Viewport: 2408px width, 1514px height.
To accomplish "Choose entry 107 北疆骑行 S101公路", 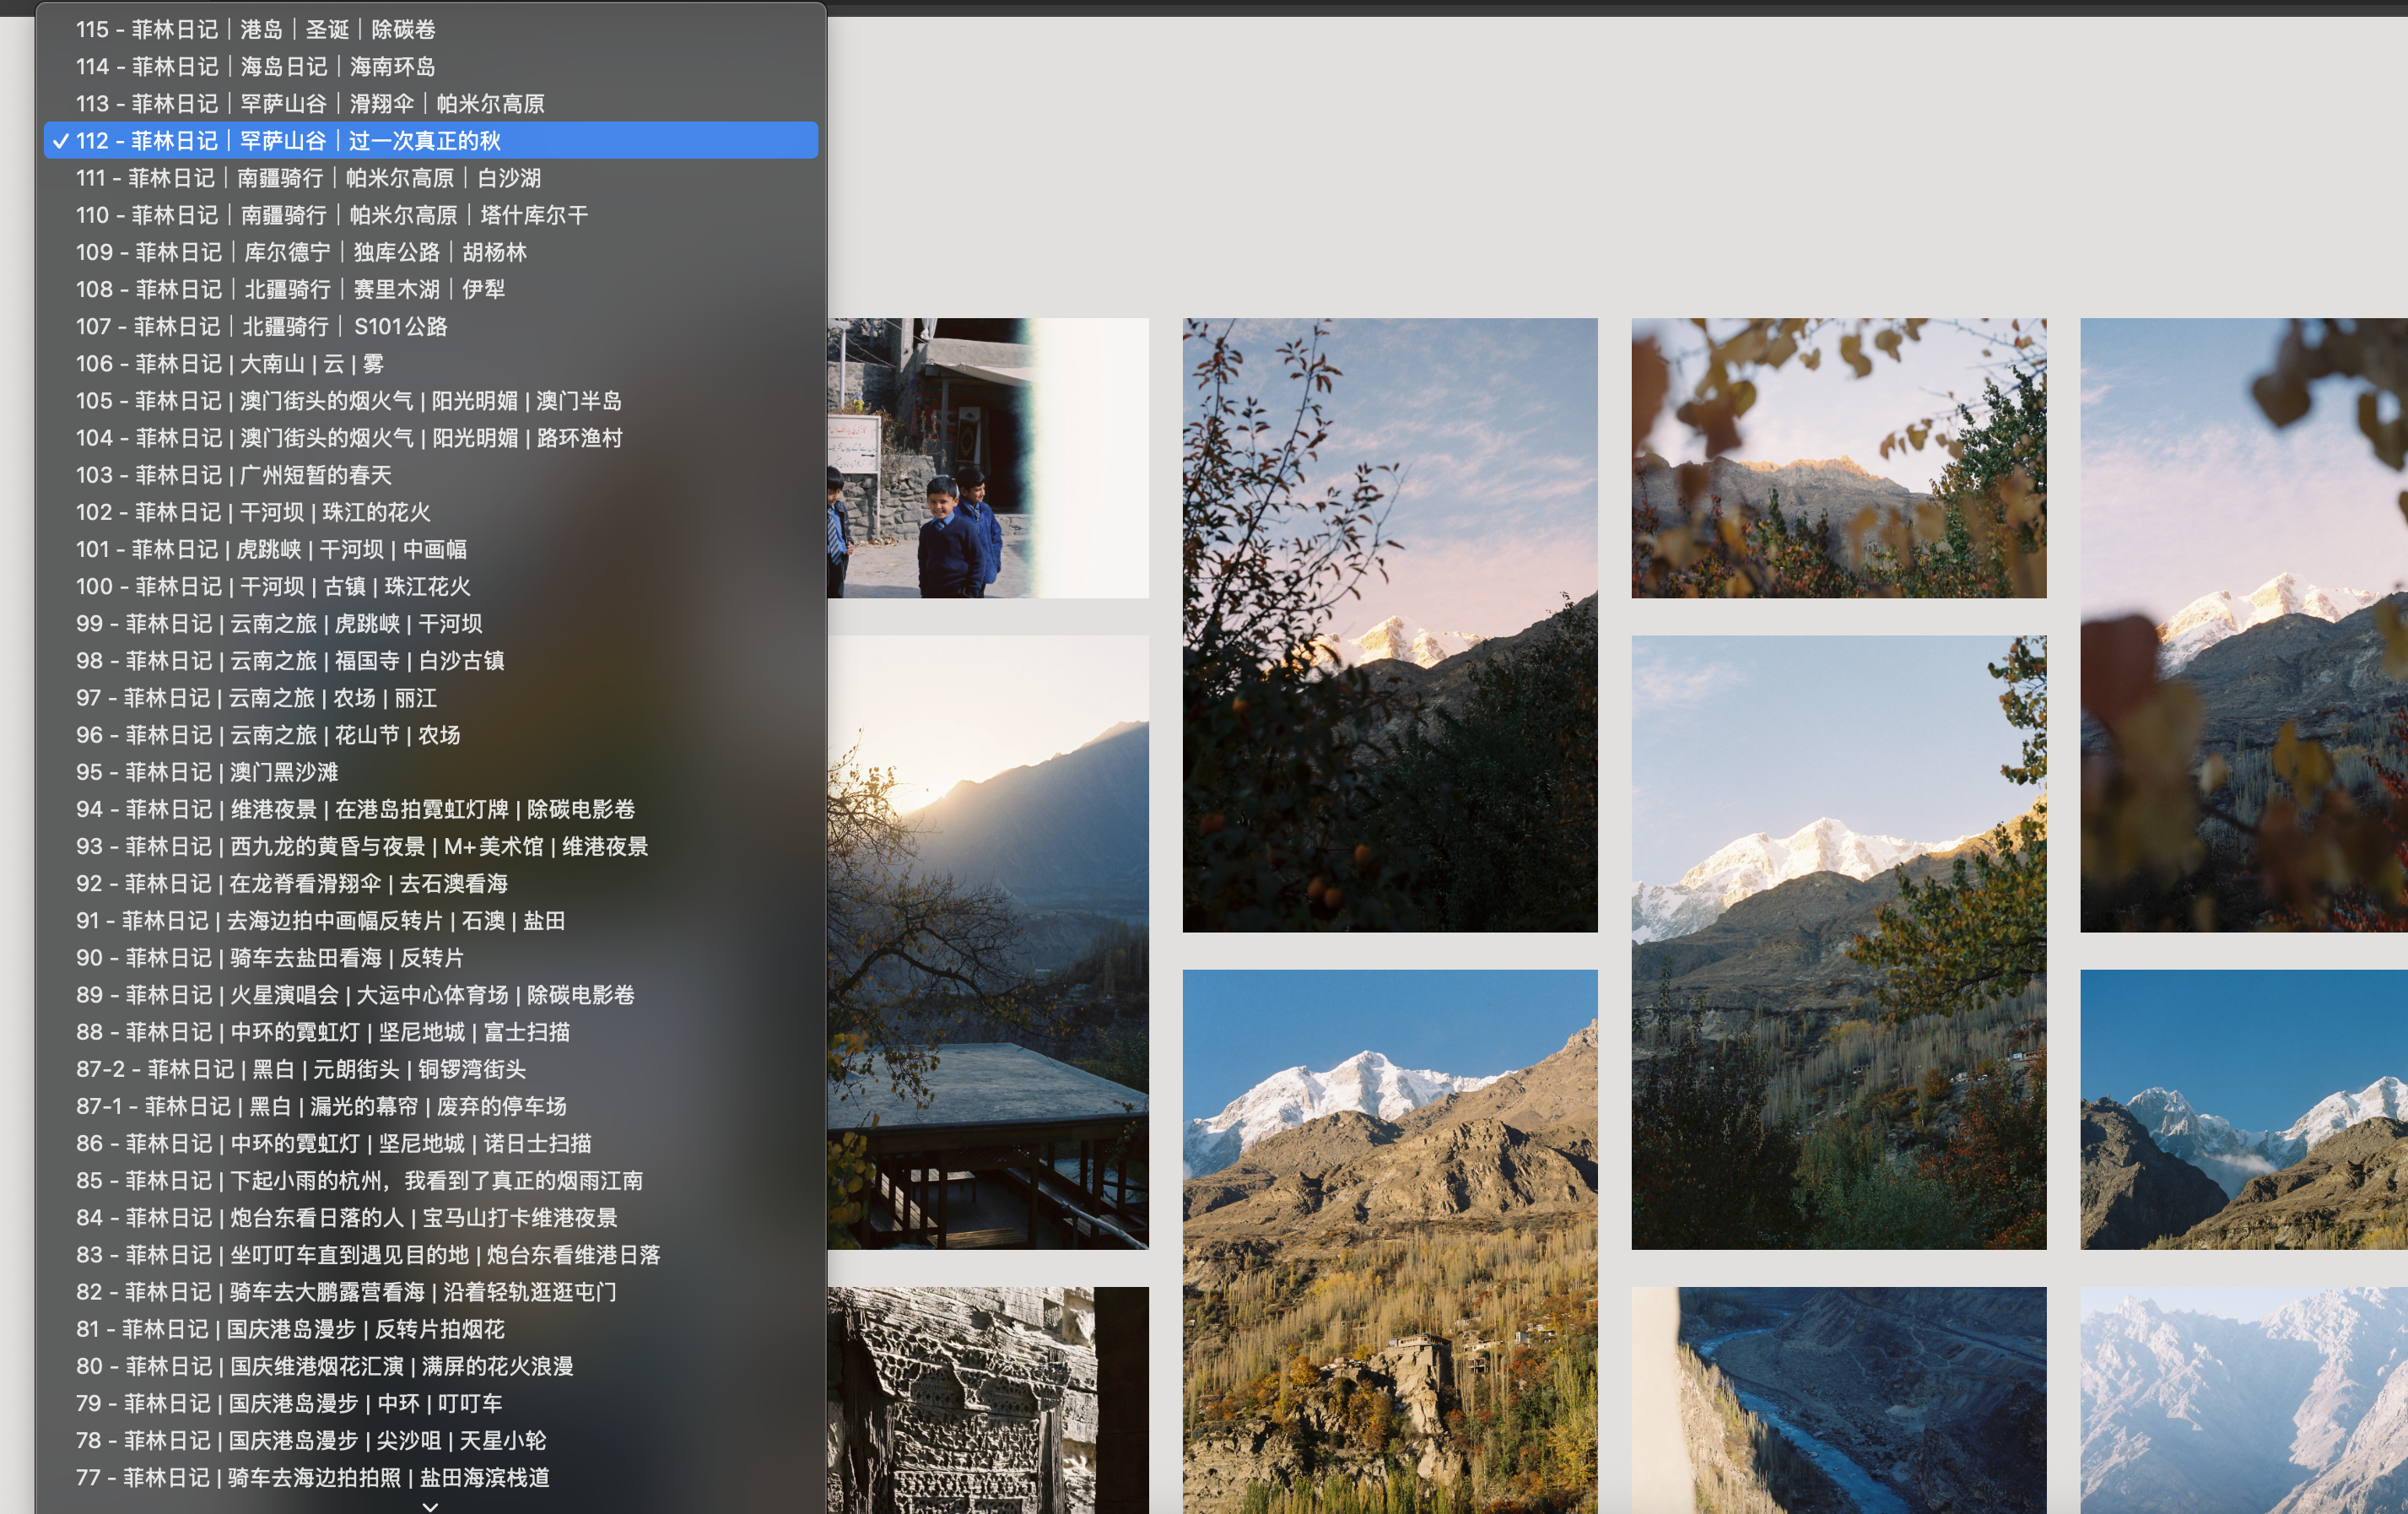I will click(261, 326).
